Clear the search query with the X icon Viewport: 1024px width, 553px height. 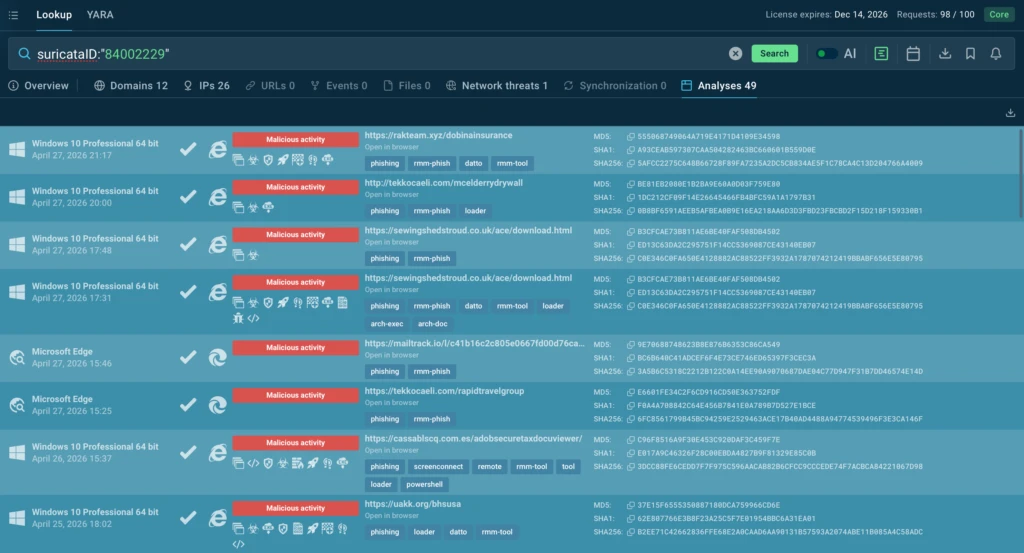tap(735, 54)
